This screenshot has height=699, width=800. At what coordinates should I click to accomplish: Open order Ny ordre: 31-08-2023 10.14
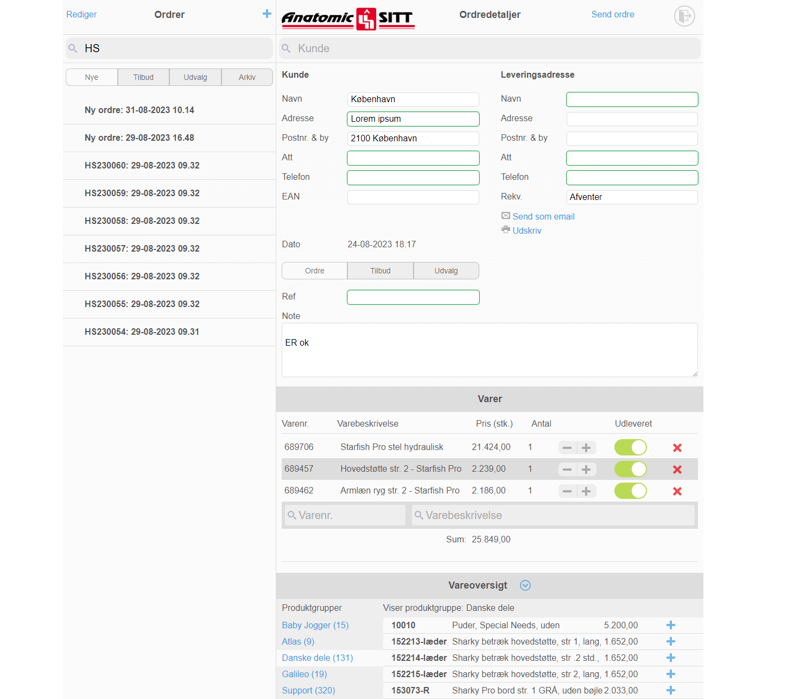169,110
